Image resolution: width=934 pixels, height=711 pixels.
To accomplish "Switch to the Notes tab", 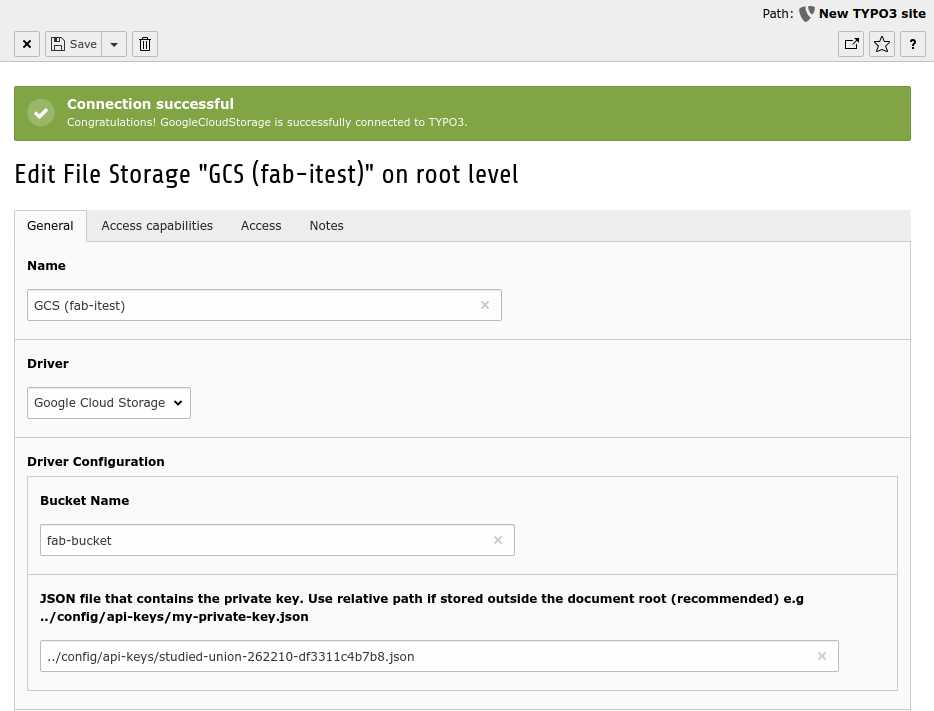I will (x=326, y=226).
